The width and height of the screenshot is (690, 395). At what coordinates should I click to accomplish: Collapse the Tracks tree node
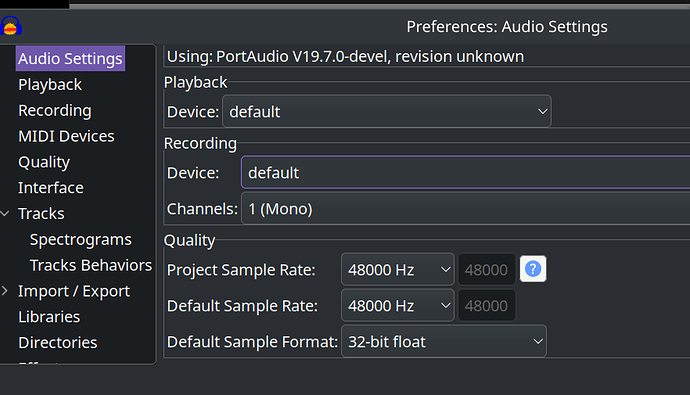(x=5, y=214)
